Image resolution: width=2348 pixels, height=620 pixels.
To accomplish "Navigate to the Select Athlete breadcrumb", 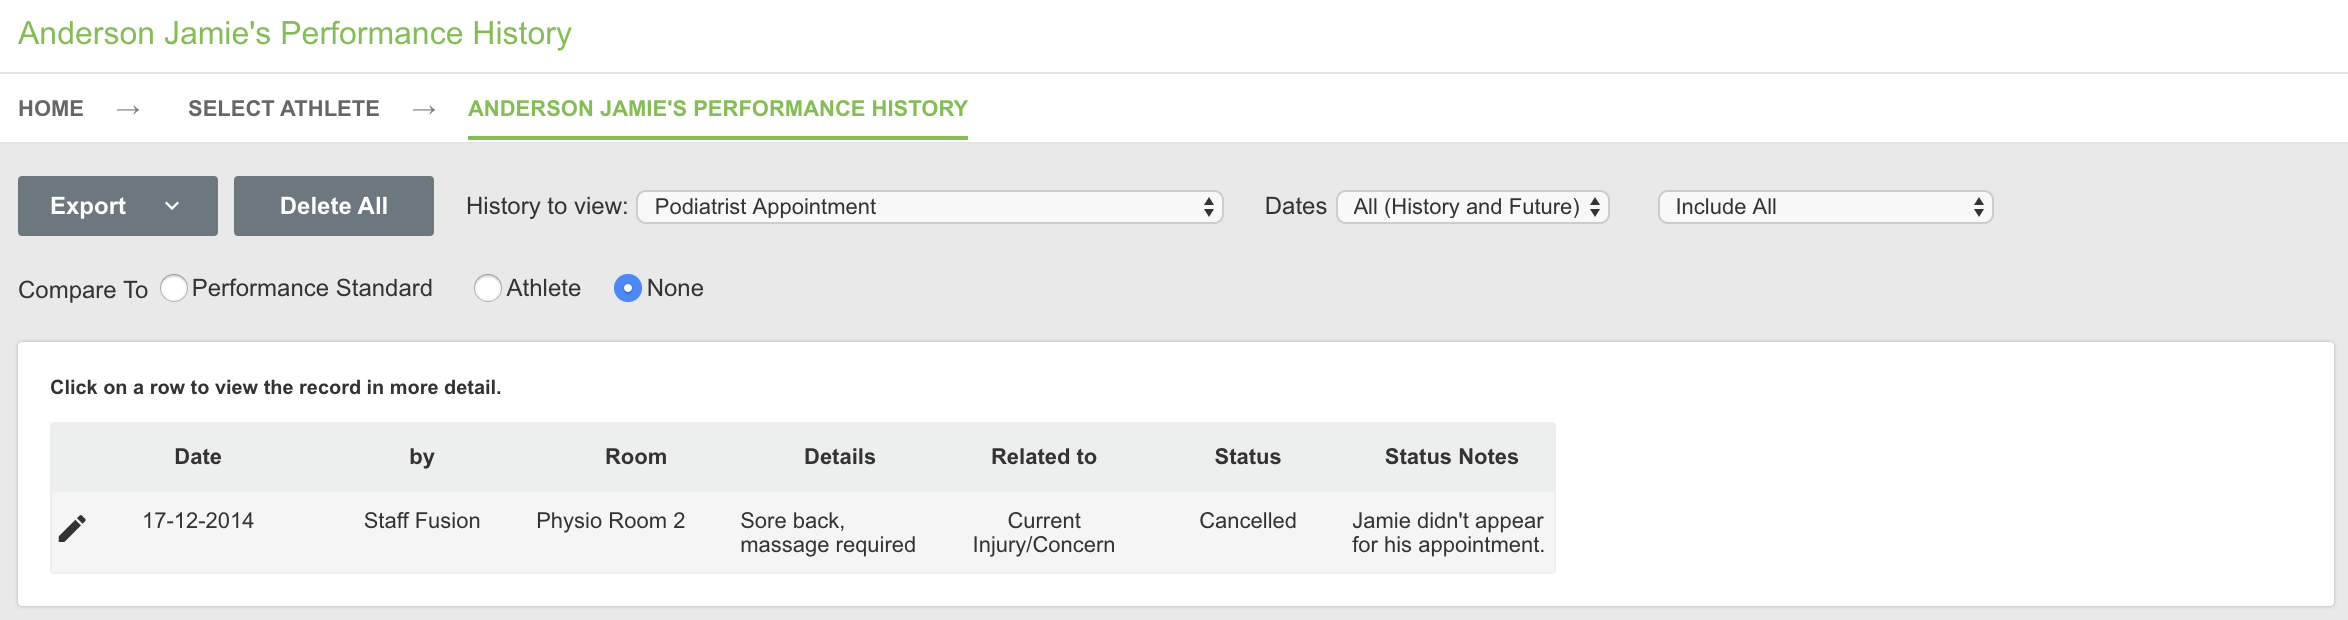I will 284,108.
